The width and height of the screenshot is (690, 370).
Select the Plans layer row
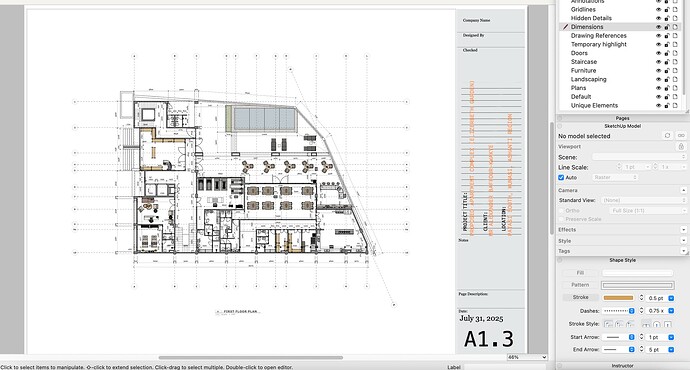[621, 88]
